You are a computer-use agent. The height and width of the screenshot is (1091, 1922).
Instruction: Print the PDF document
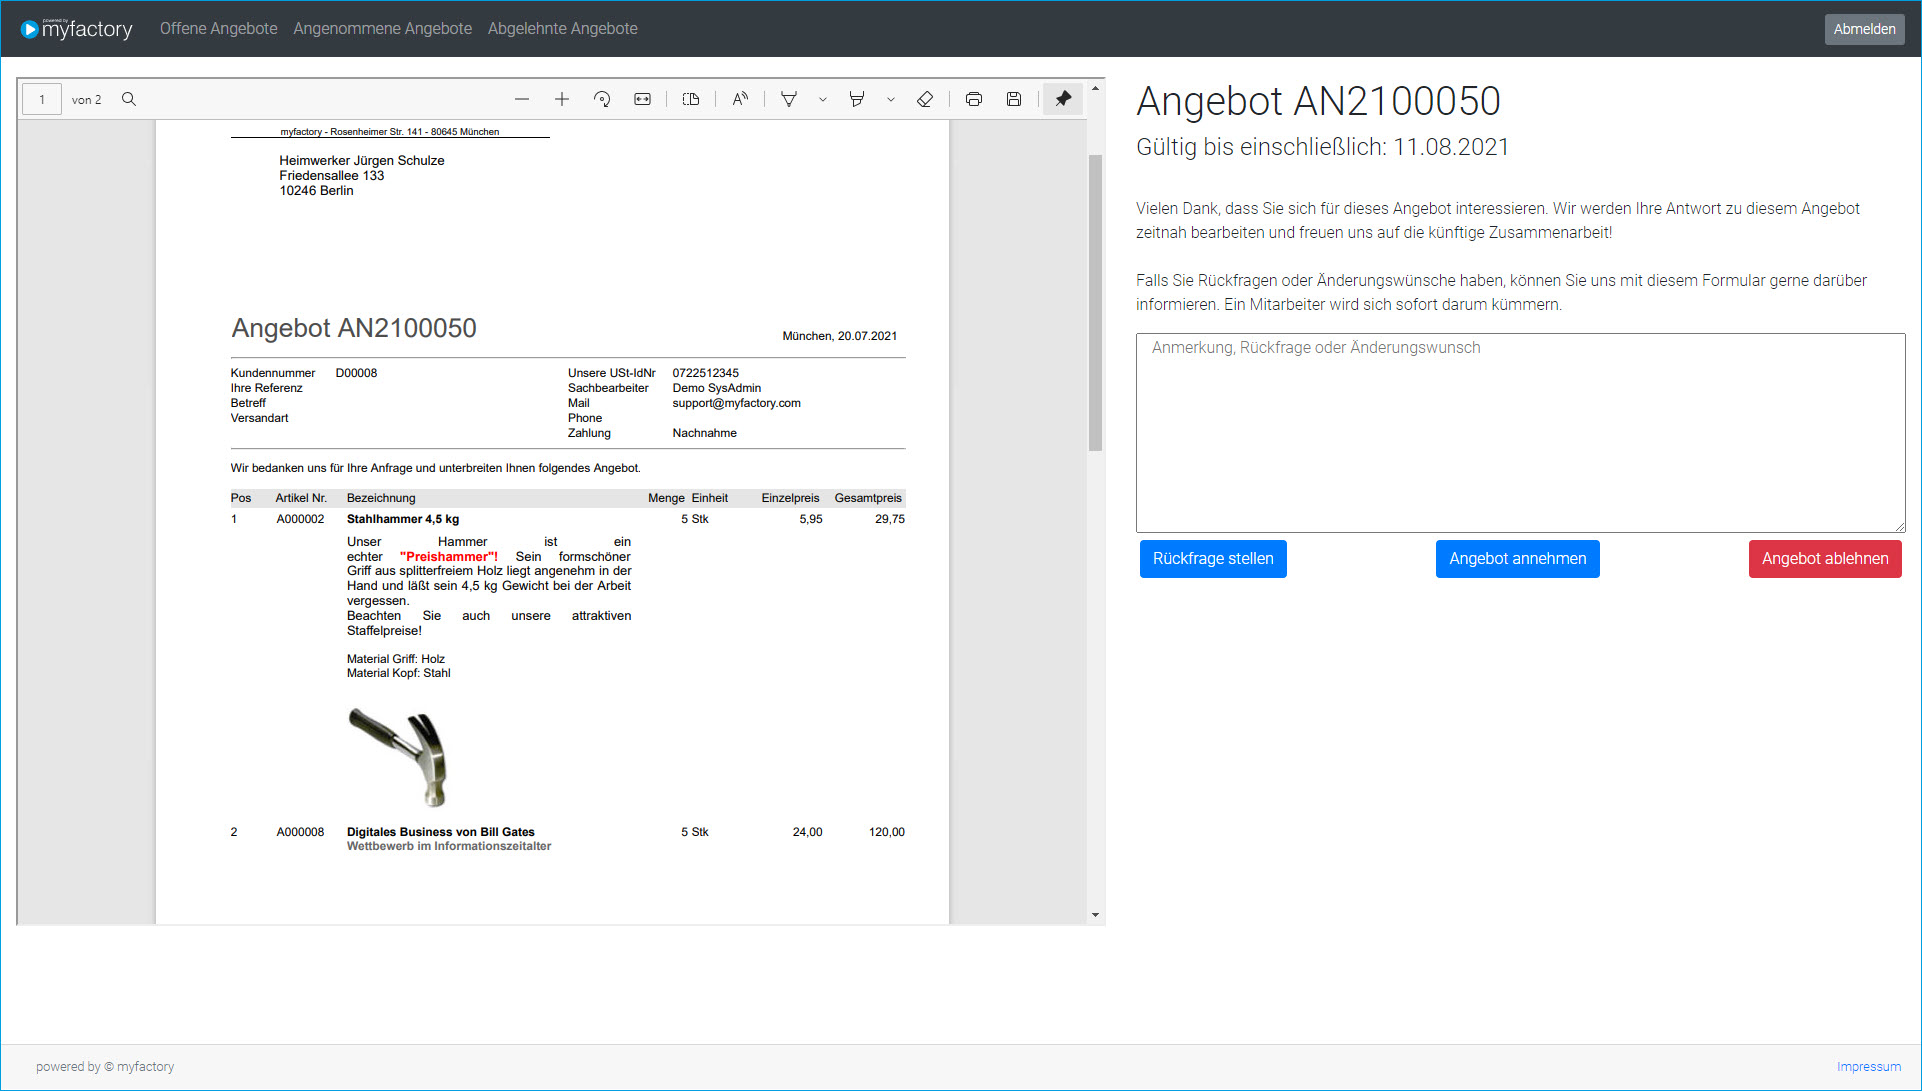point(974,99)
